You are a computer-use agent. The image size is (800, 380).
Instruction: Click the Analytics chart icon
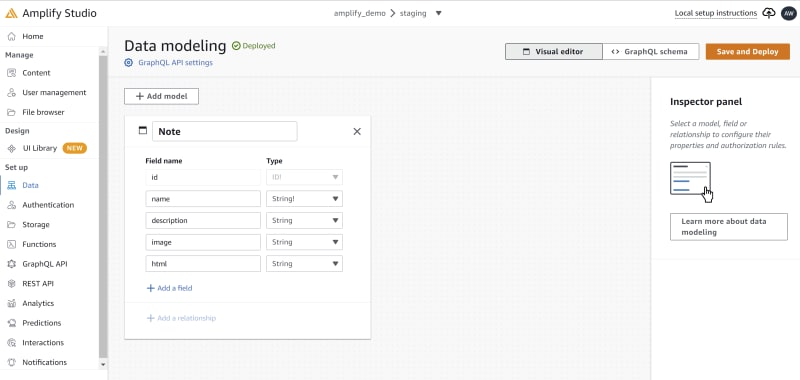(x=12, y=303)
